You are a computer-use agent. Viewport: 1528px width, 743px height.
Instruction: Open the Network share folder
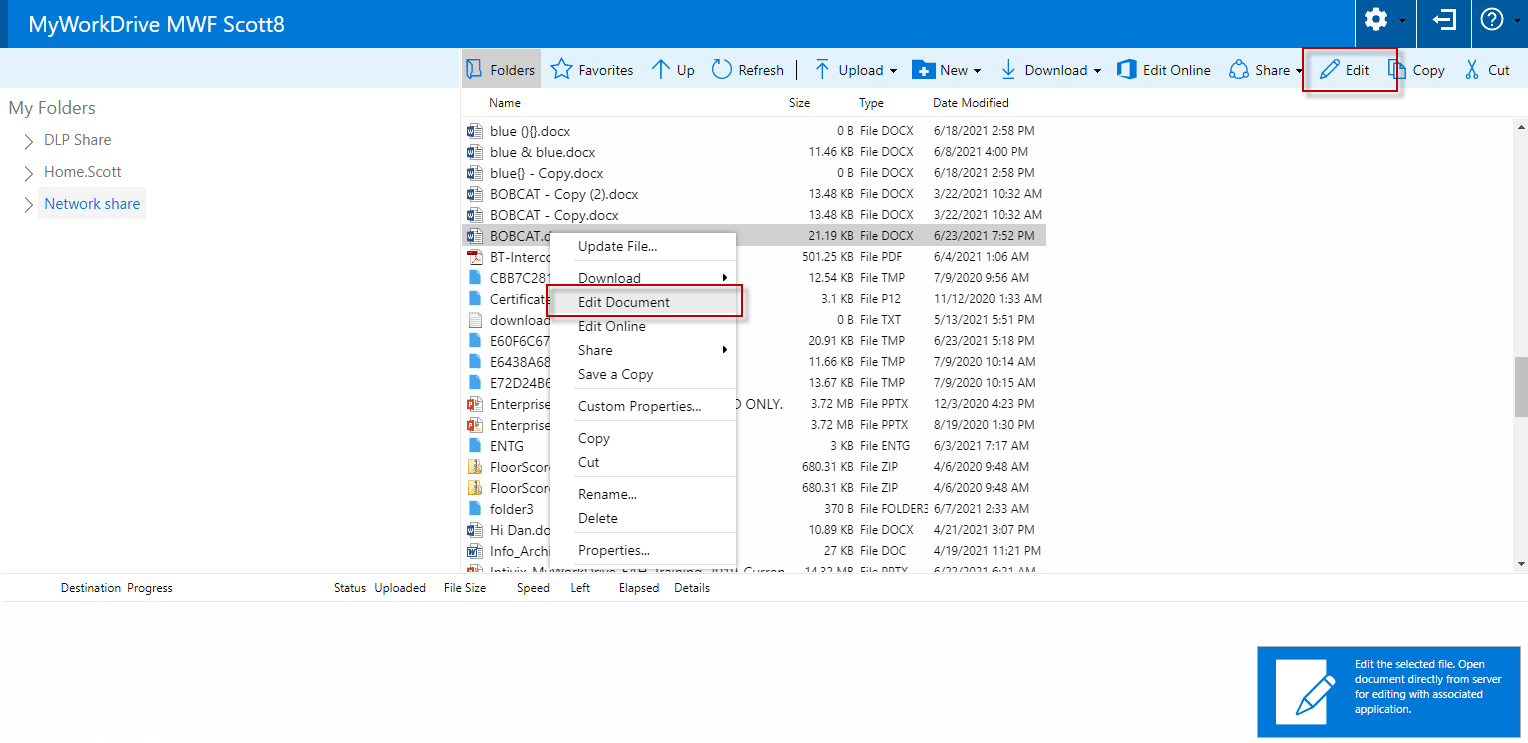tap(92, 204)
